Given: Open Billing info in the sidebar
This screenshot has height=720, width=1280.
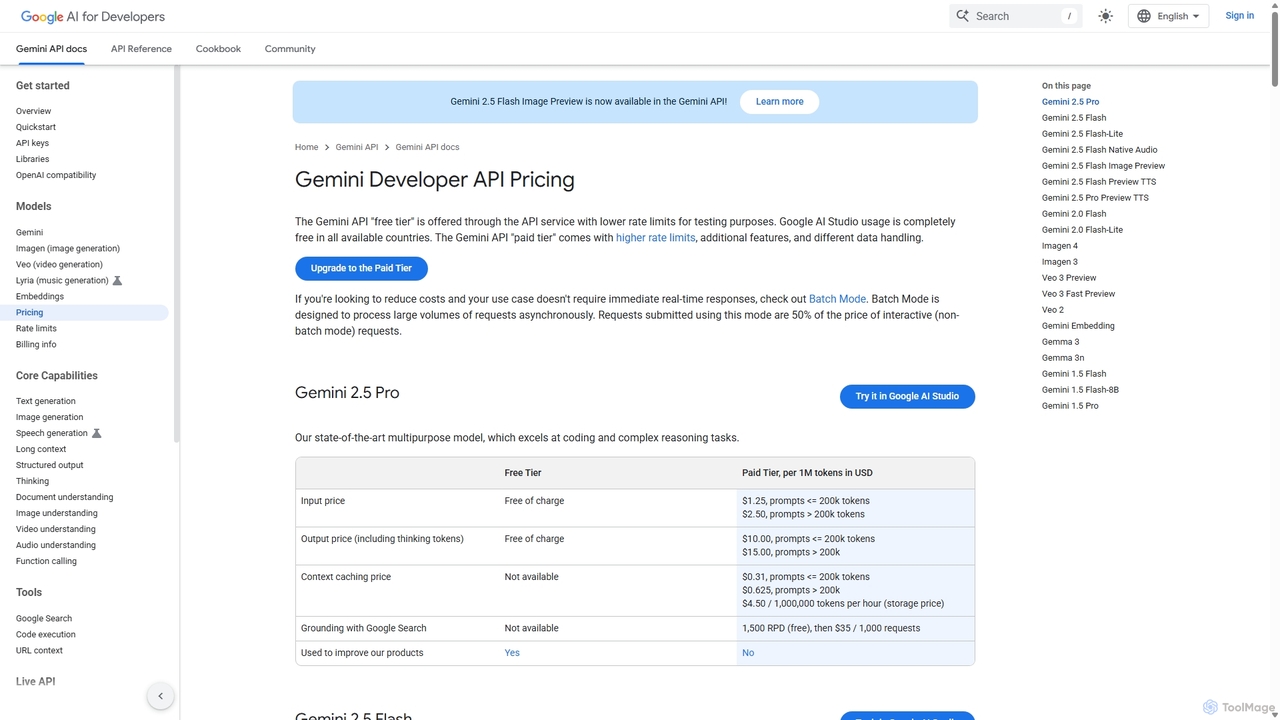Looking at the screenshot, I should [x=36, y=344].
